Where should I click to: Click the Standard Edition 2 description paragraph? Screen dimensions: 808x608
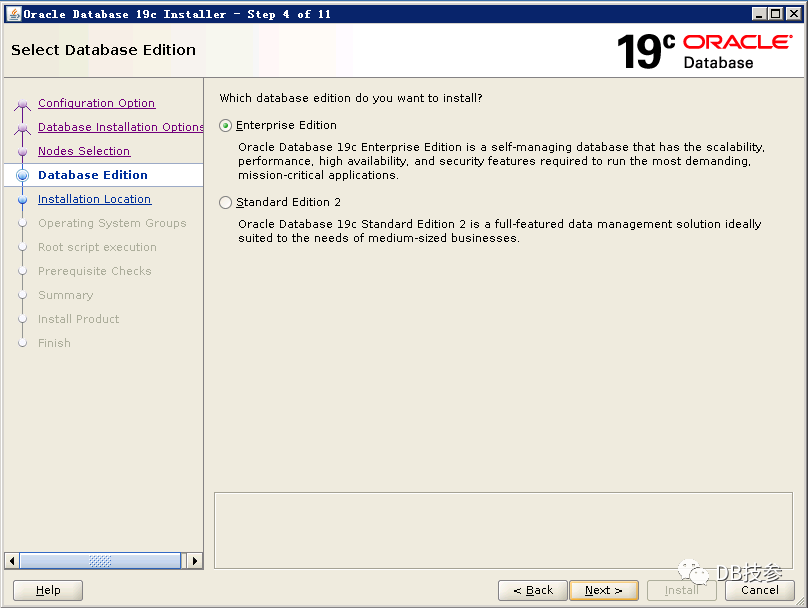[x=499, y=231]
